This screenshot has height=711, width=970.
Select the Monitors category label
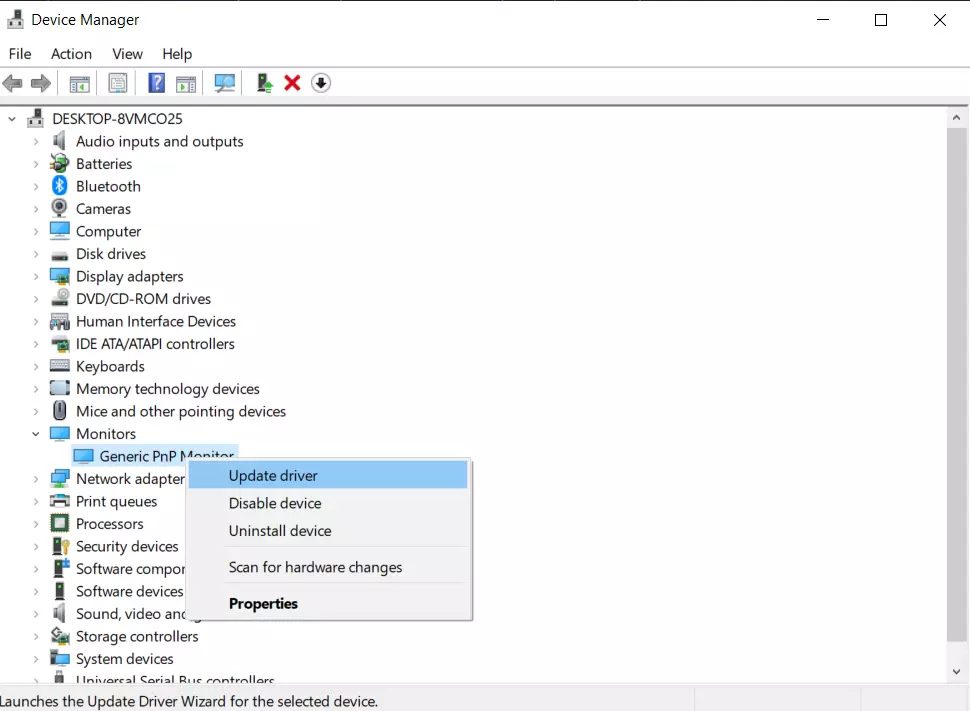[106, 434]
